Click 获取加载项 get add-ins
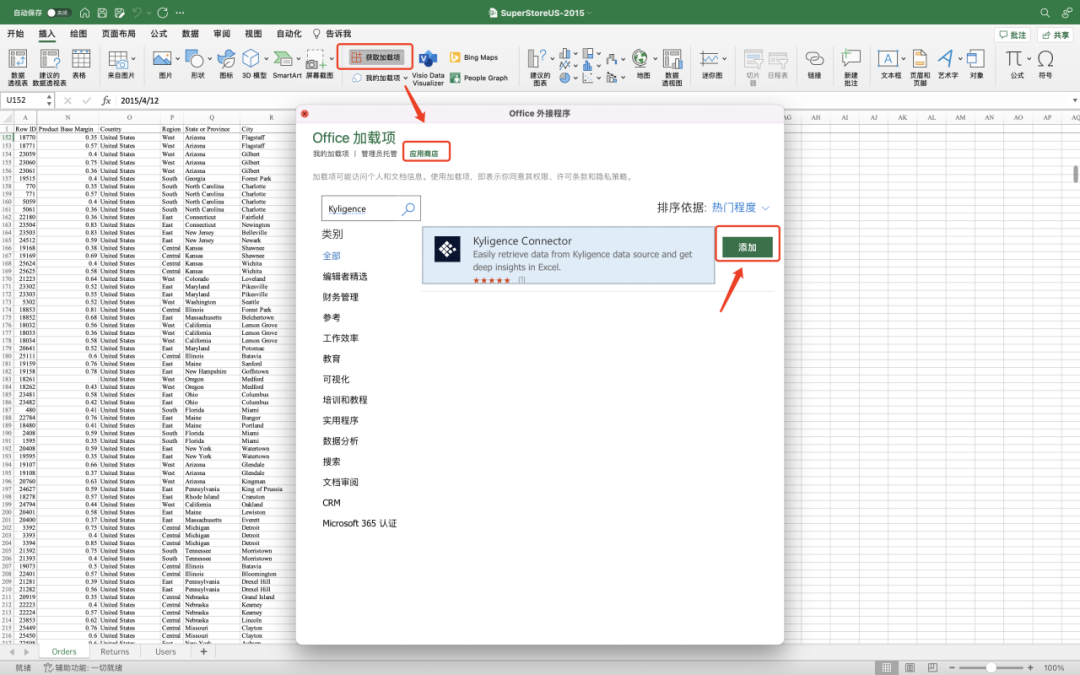 pos(375,57)
